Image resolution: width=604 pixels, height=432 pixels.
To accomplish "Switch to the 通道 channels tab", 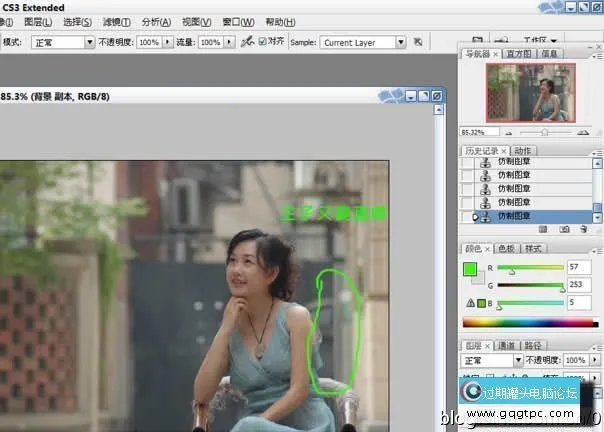I will point(506,346).
